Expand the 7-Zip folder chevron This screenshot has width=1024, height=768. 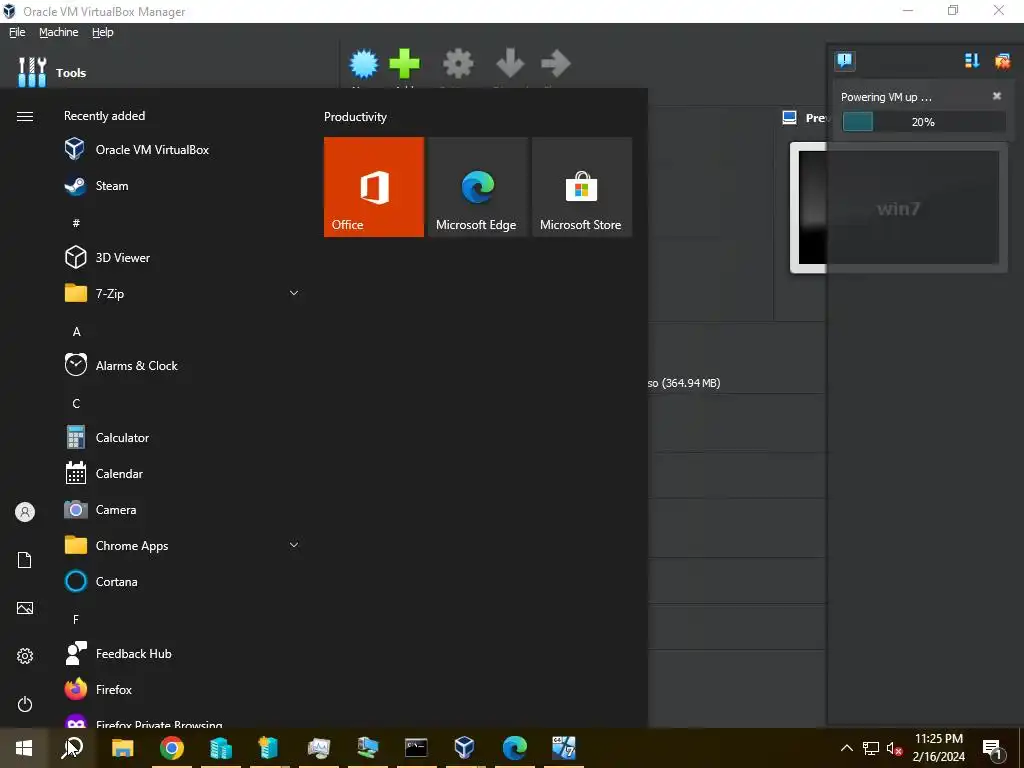pyautogui.click(x=294, y=293)
